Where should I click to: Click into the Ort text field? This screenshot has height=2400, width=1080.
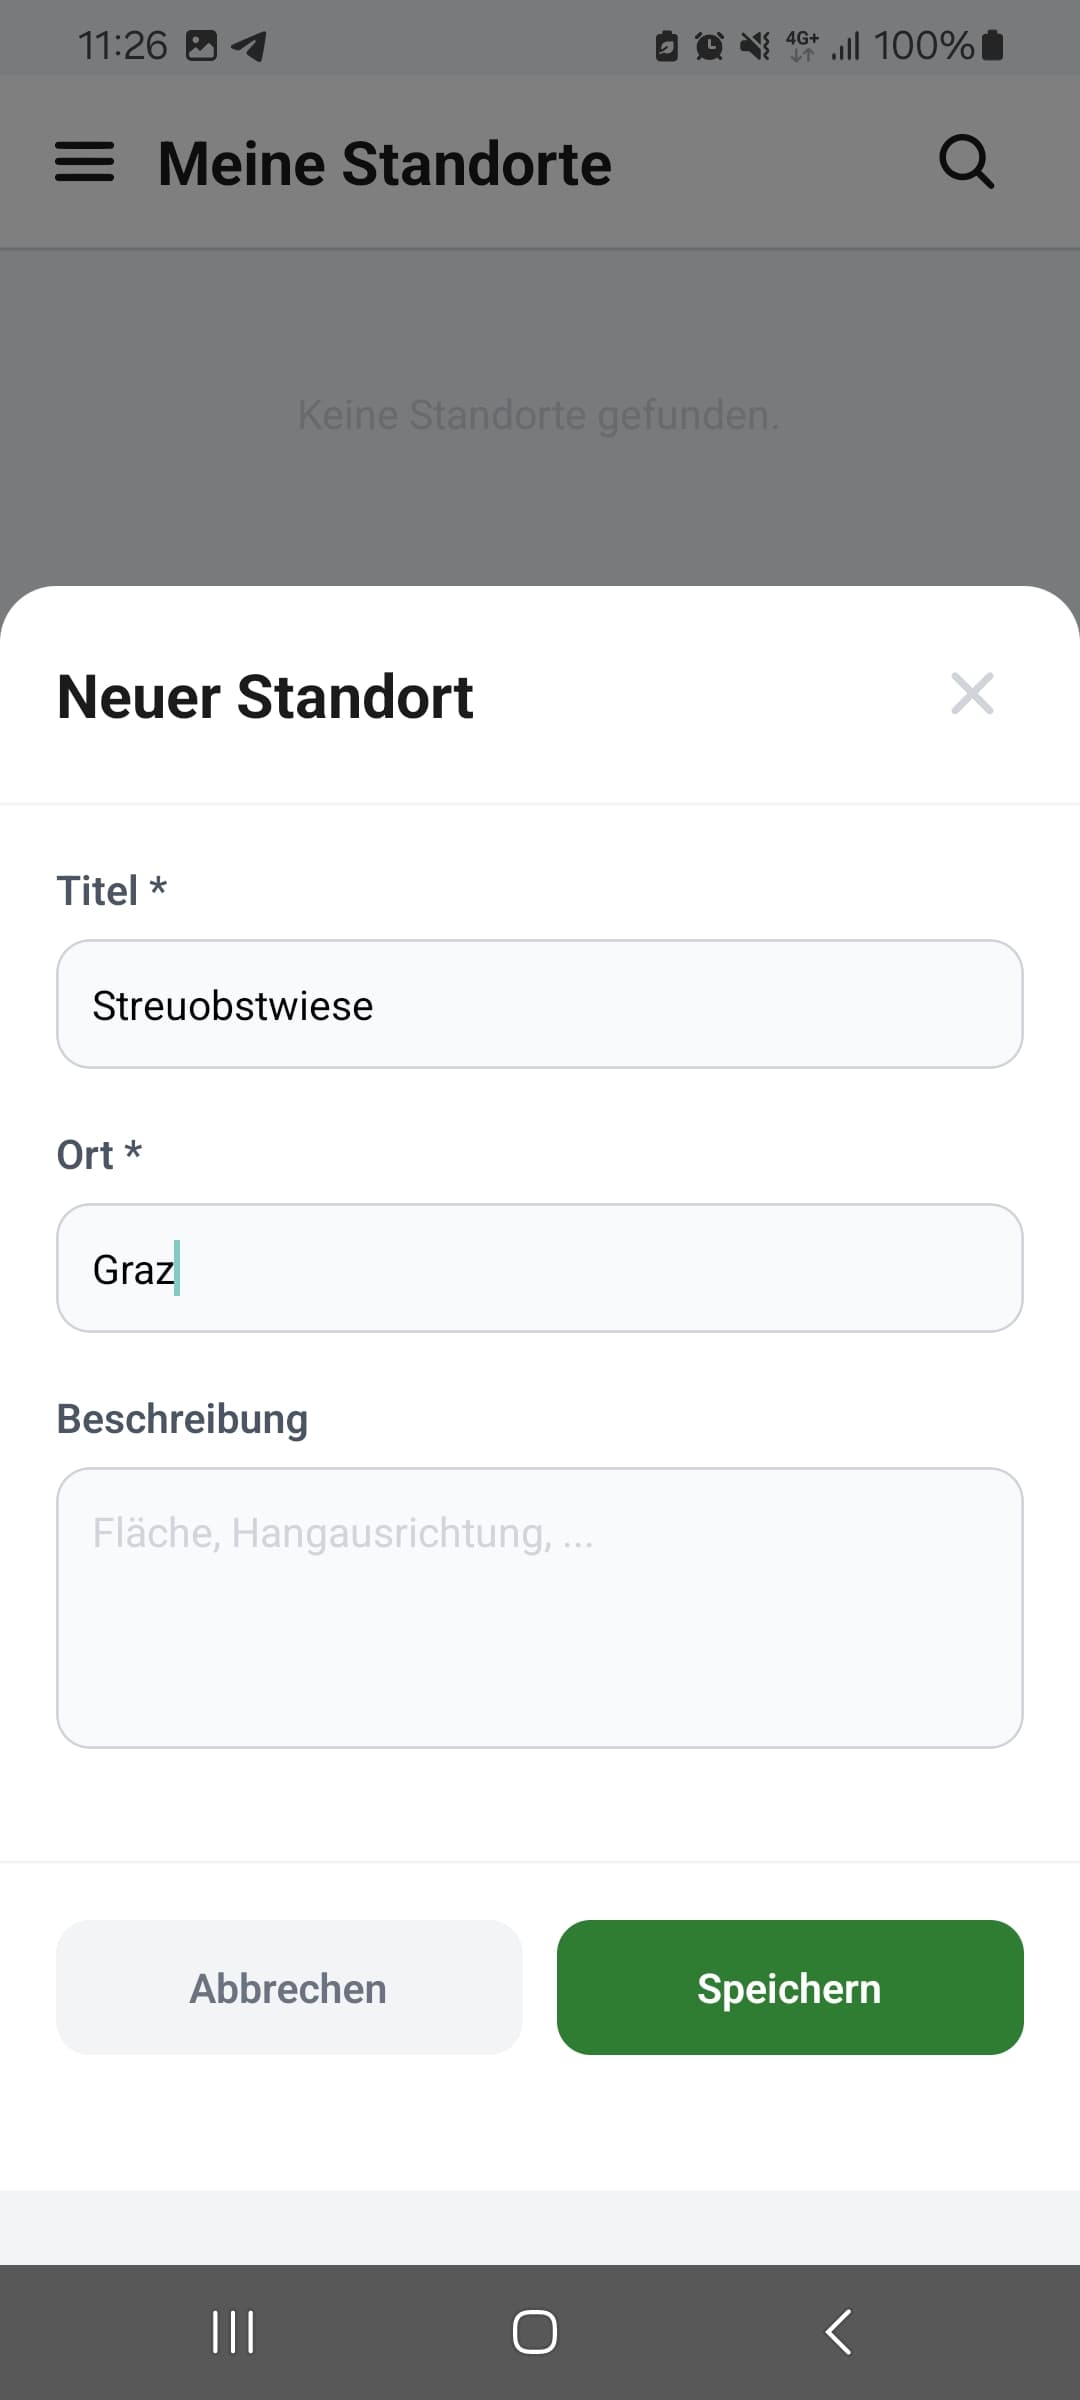tap(540, 1268)
